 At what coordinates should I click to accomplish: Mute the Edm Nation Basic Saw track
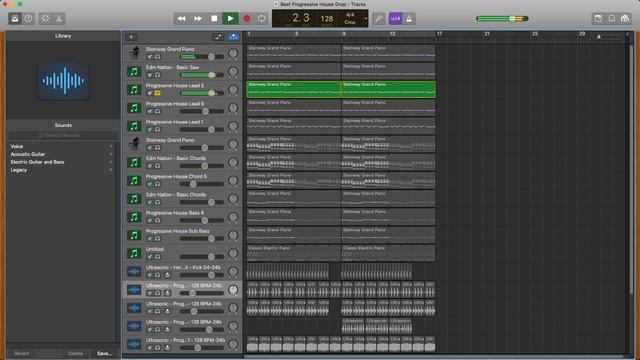(150, 75)
